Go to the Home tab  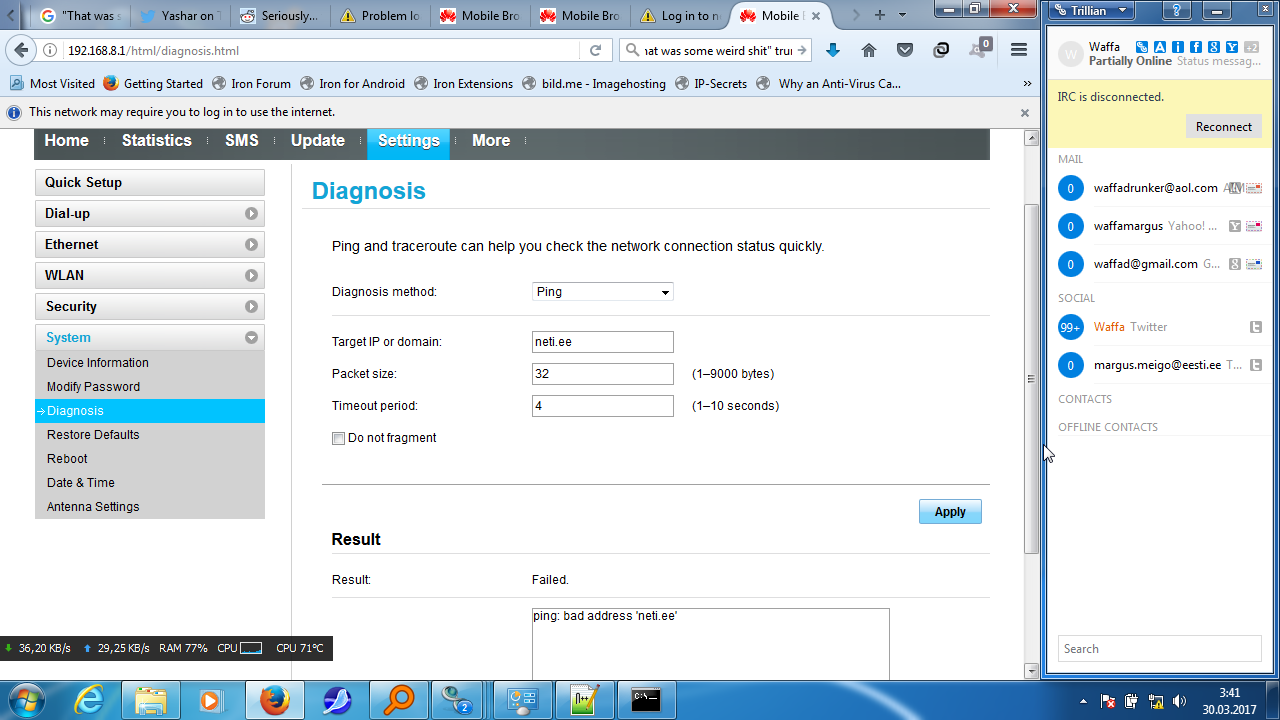(67, 141)
